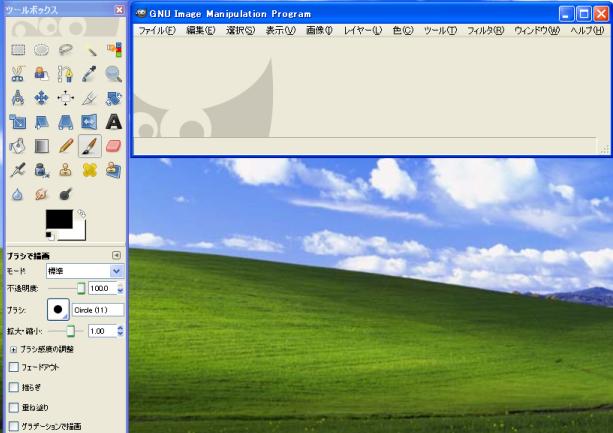Select the Shear tool
The height and width of the screenshot is (433, 613).
[41, 122]
